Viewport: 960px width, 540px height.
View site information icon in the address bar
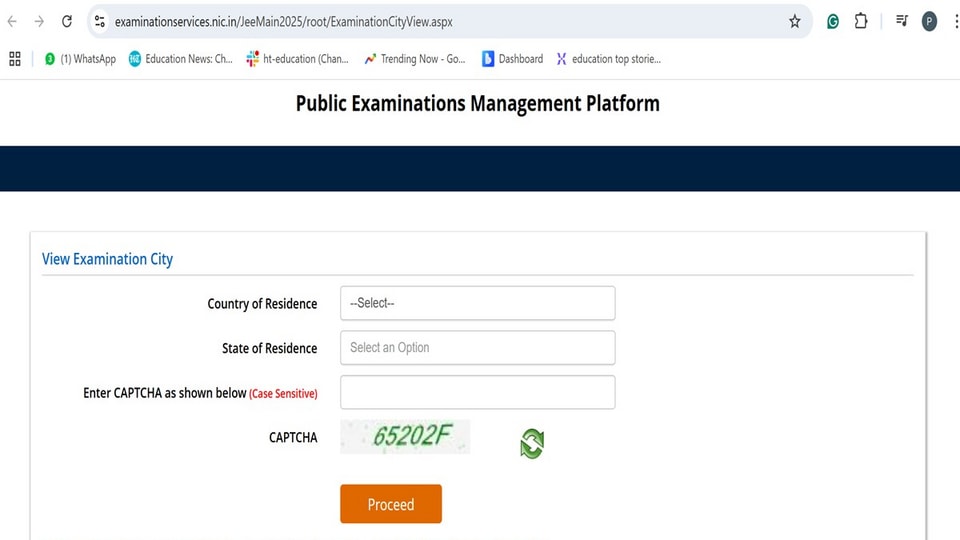pyautogui.click(x=100, y=21)
